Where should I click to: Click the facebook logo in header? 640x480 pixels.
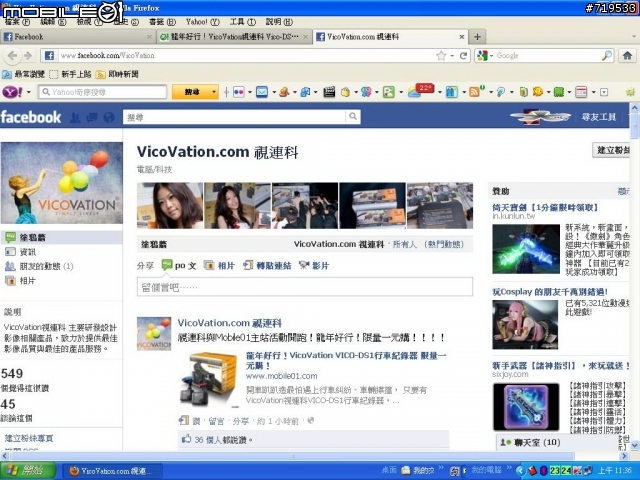(31, 118)
